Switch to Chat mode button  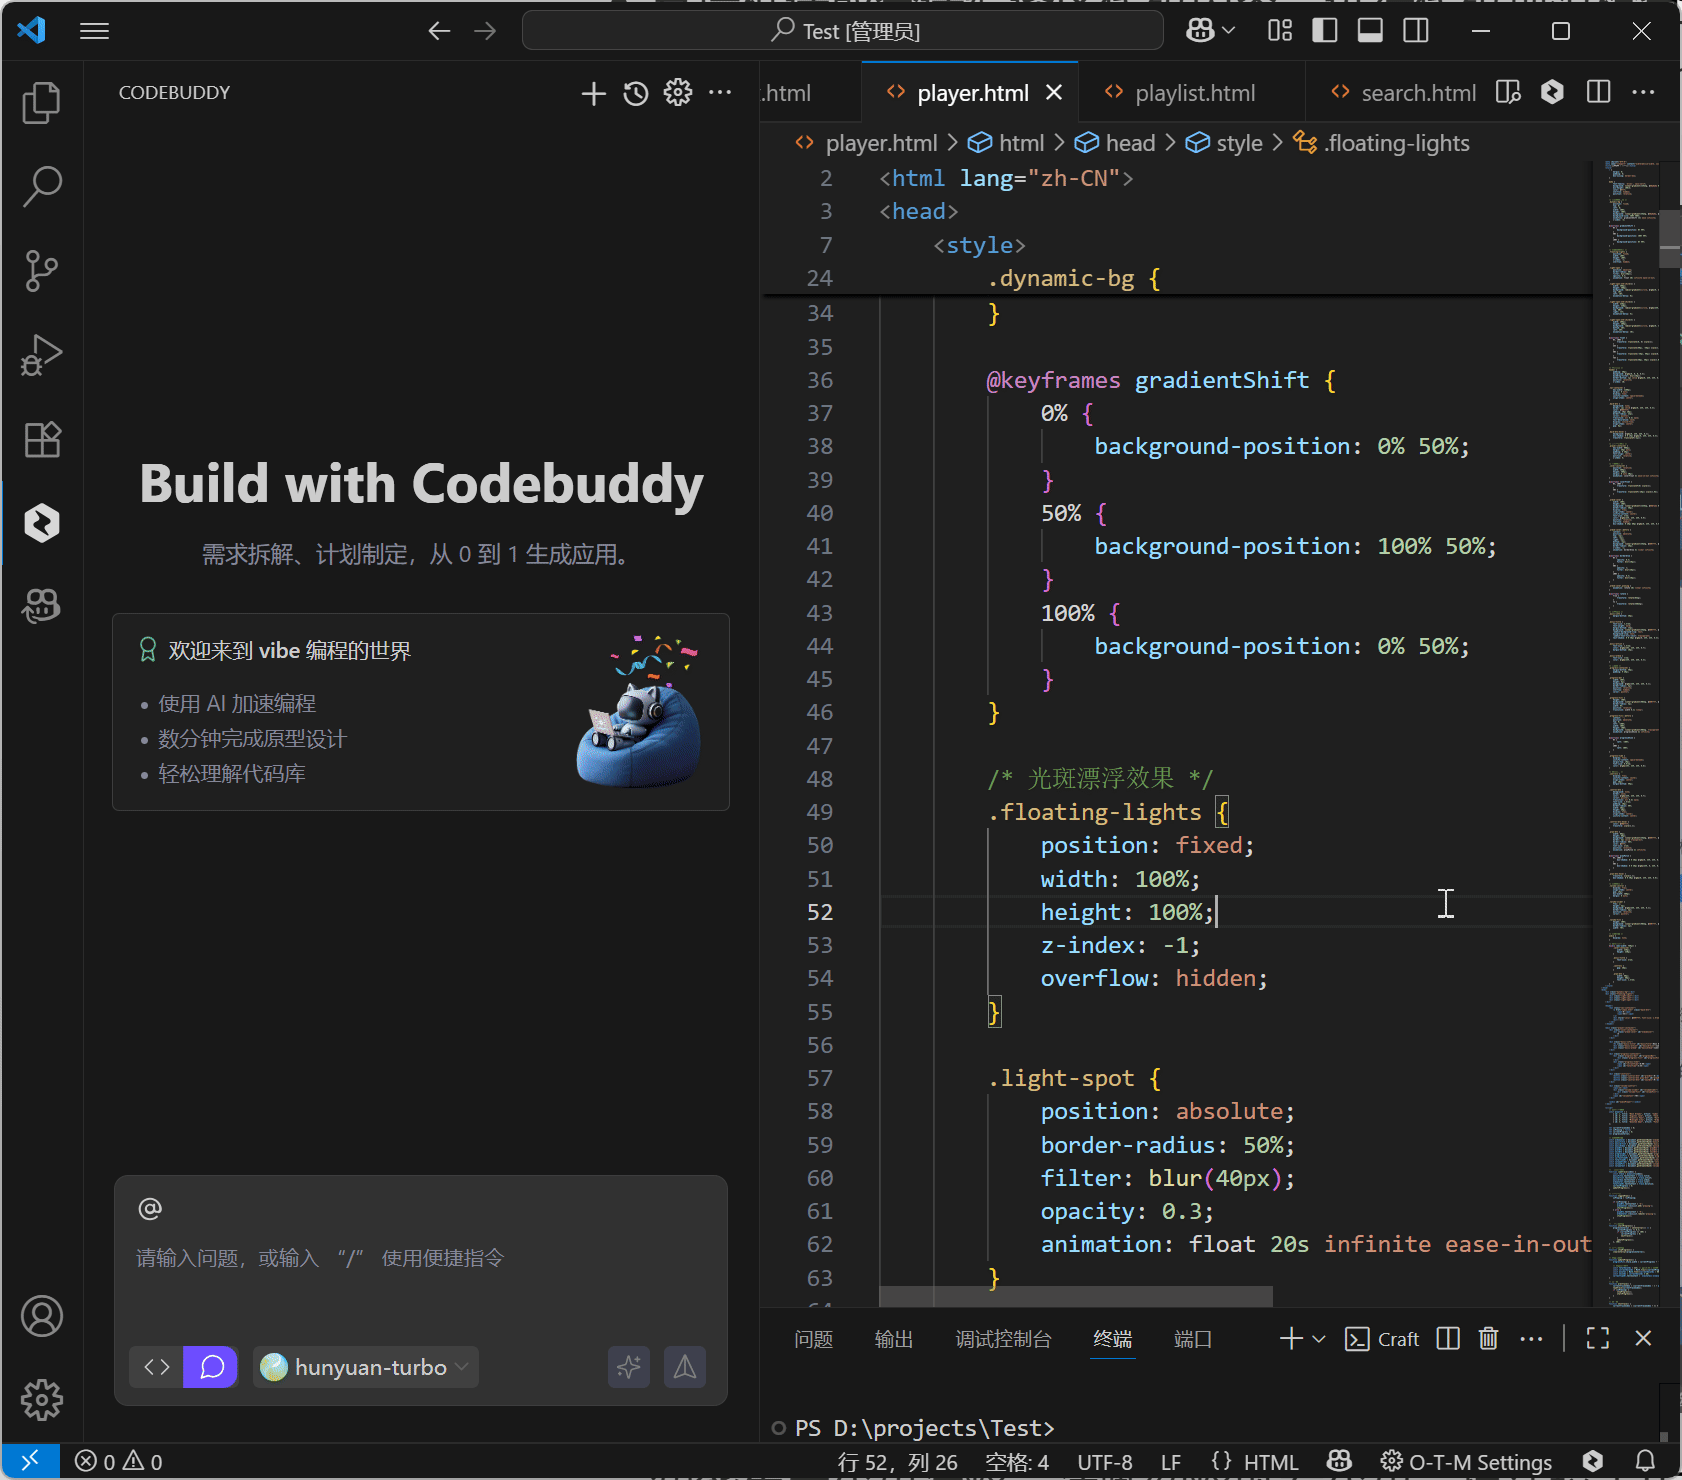pos(211,1367)
